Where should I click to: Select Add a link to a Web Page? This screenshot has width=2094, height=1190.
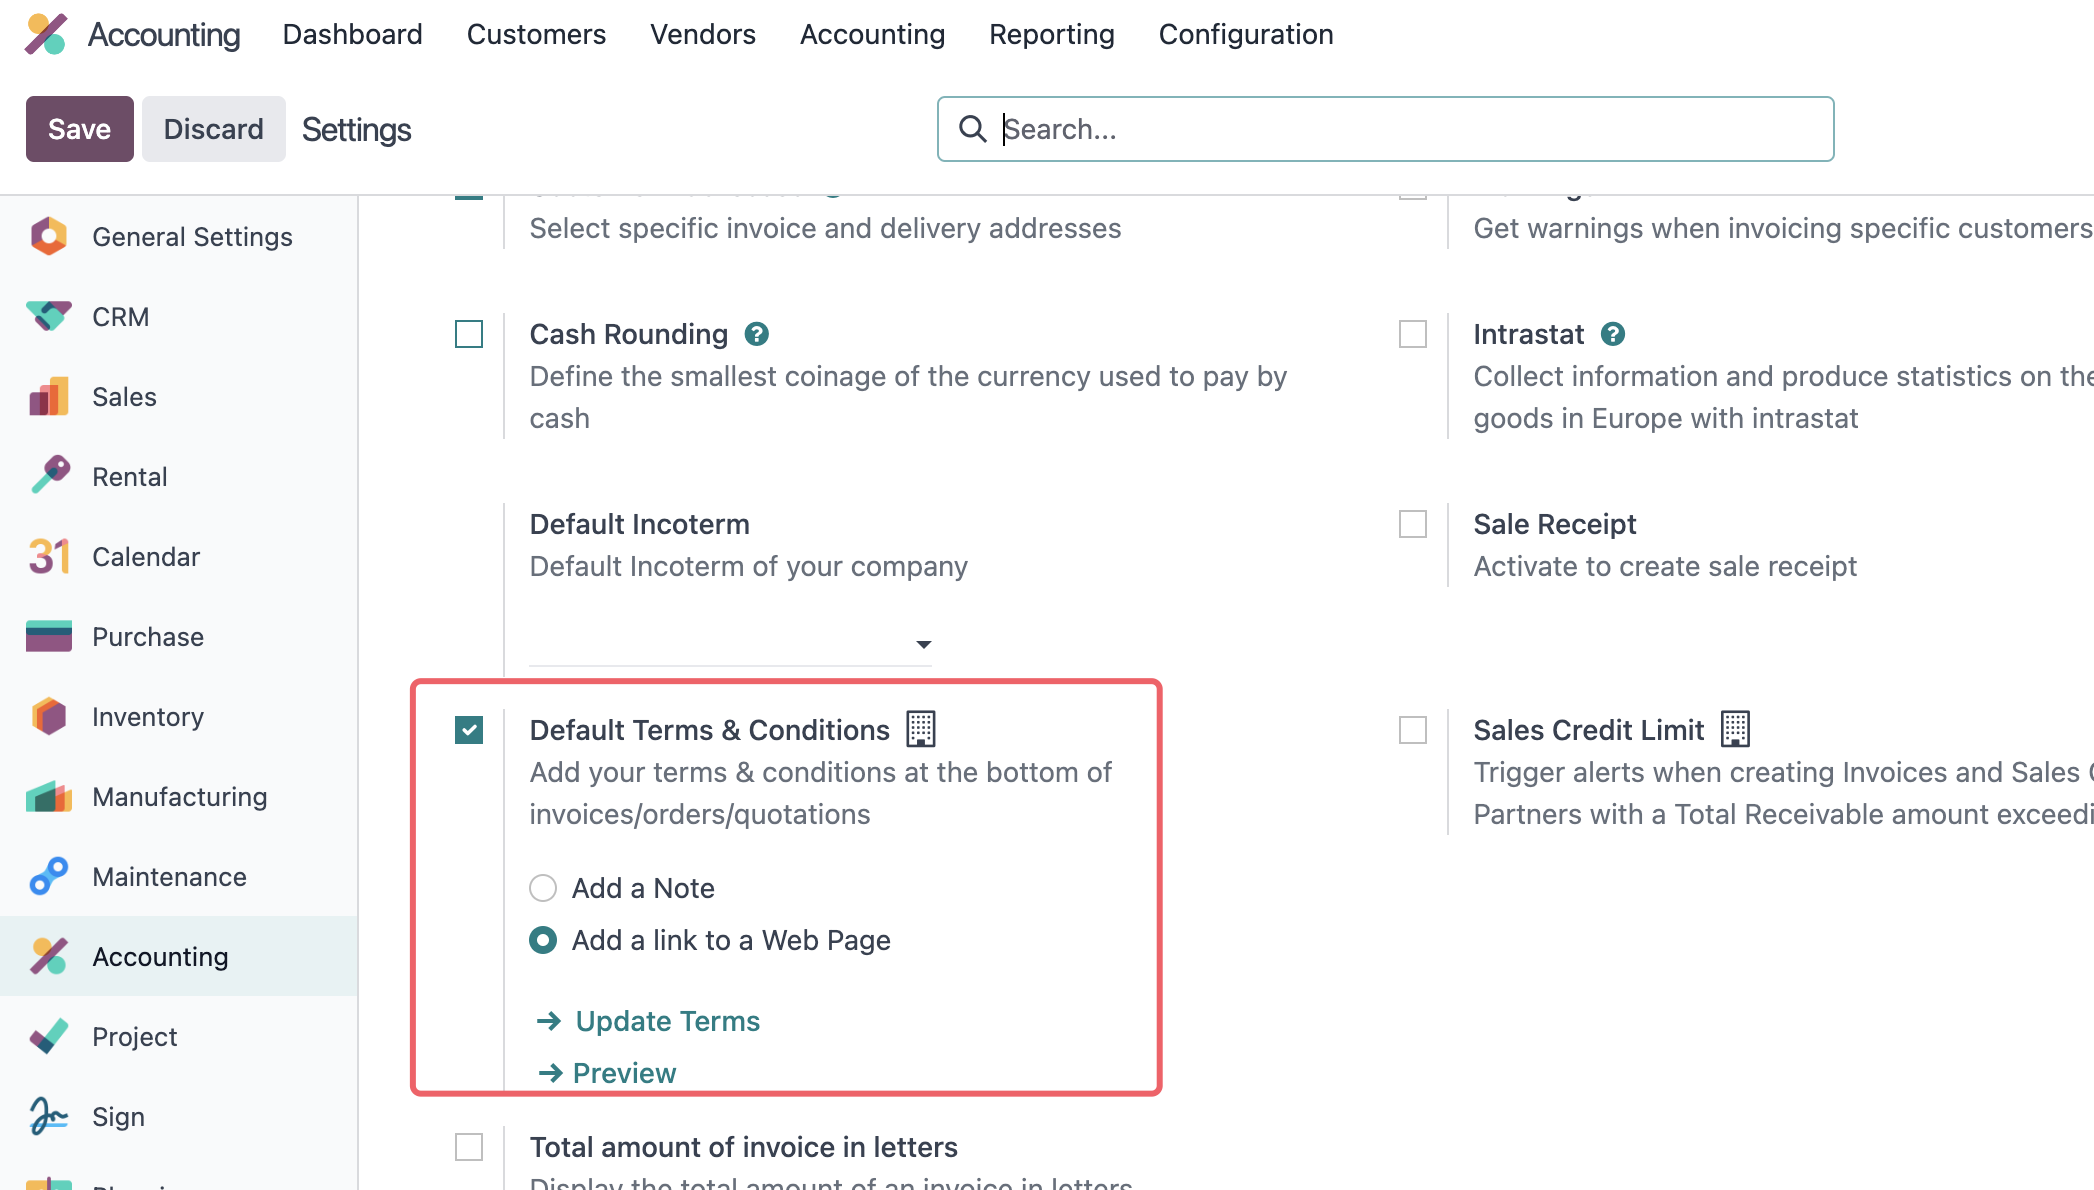click(543, 940)
